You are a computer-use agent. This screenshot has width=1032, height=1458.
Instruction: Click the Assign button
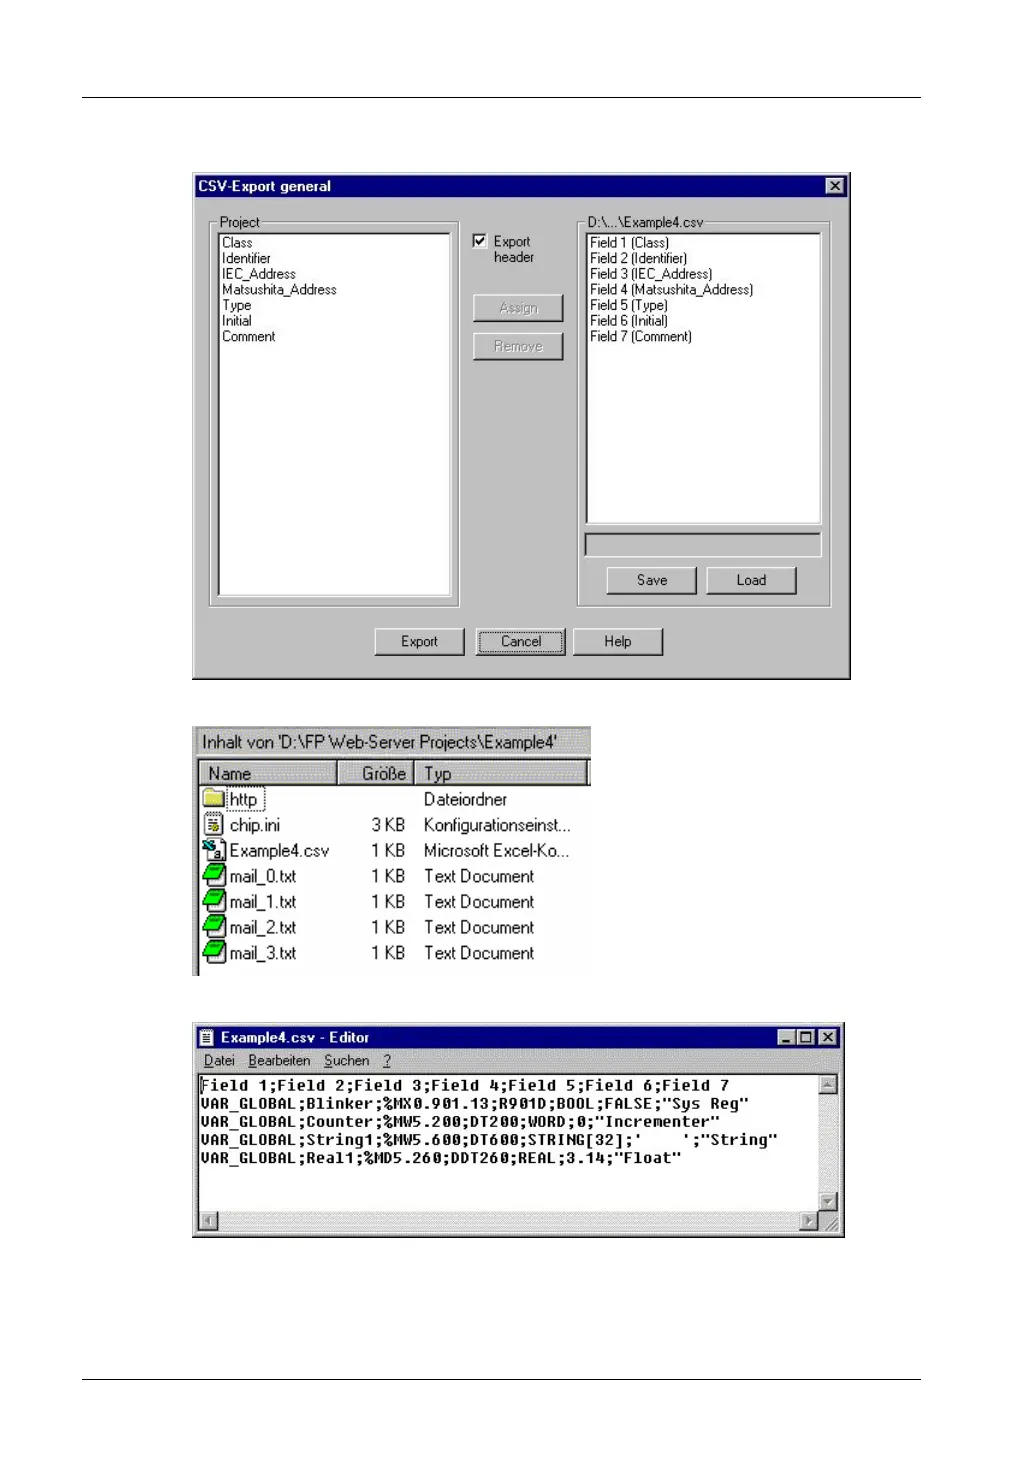(x=518, y=308)
